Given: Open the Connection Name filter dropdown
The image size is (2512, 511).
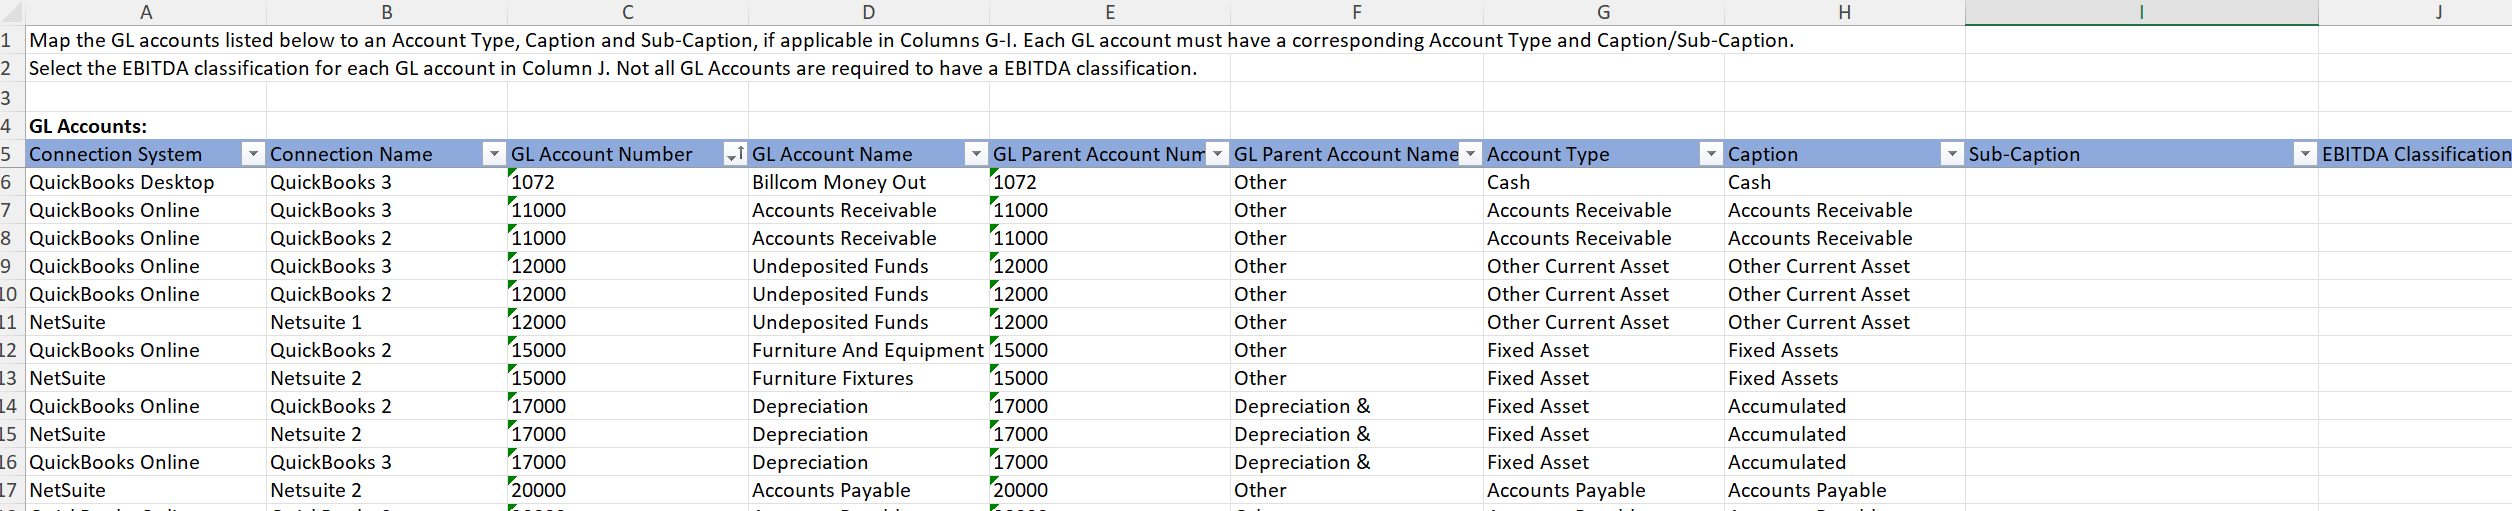Looking at the screenshot, I should coord(493,154).
